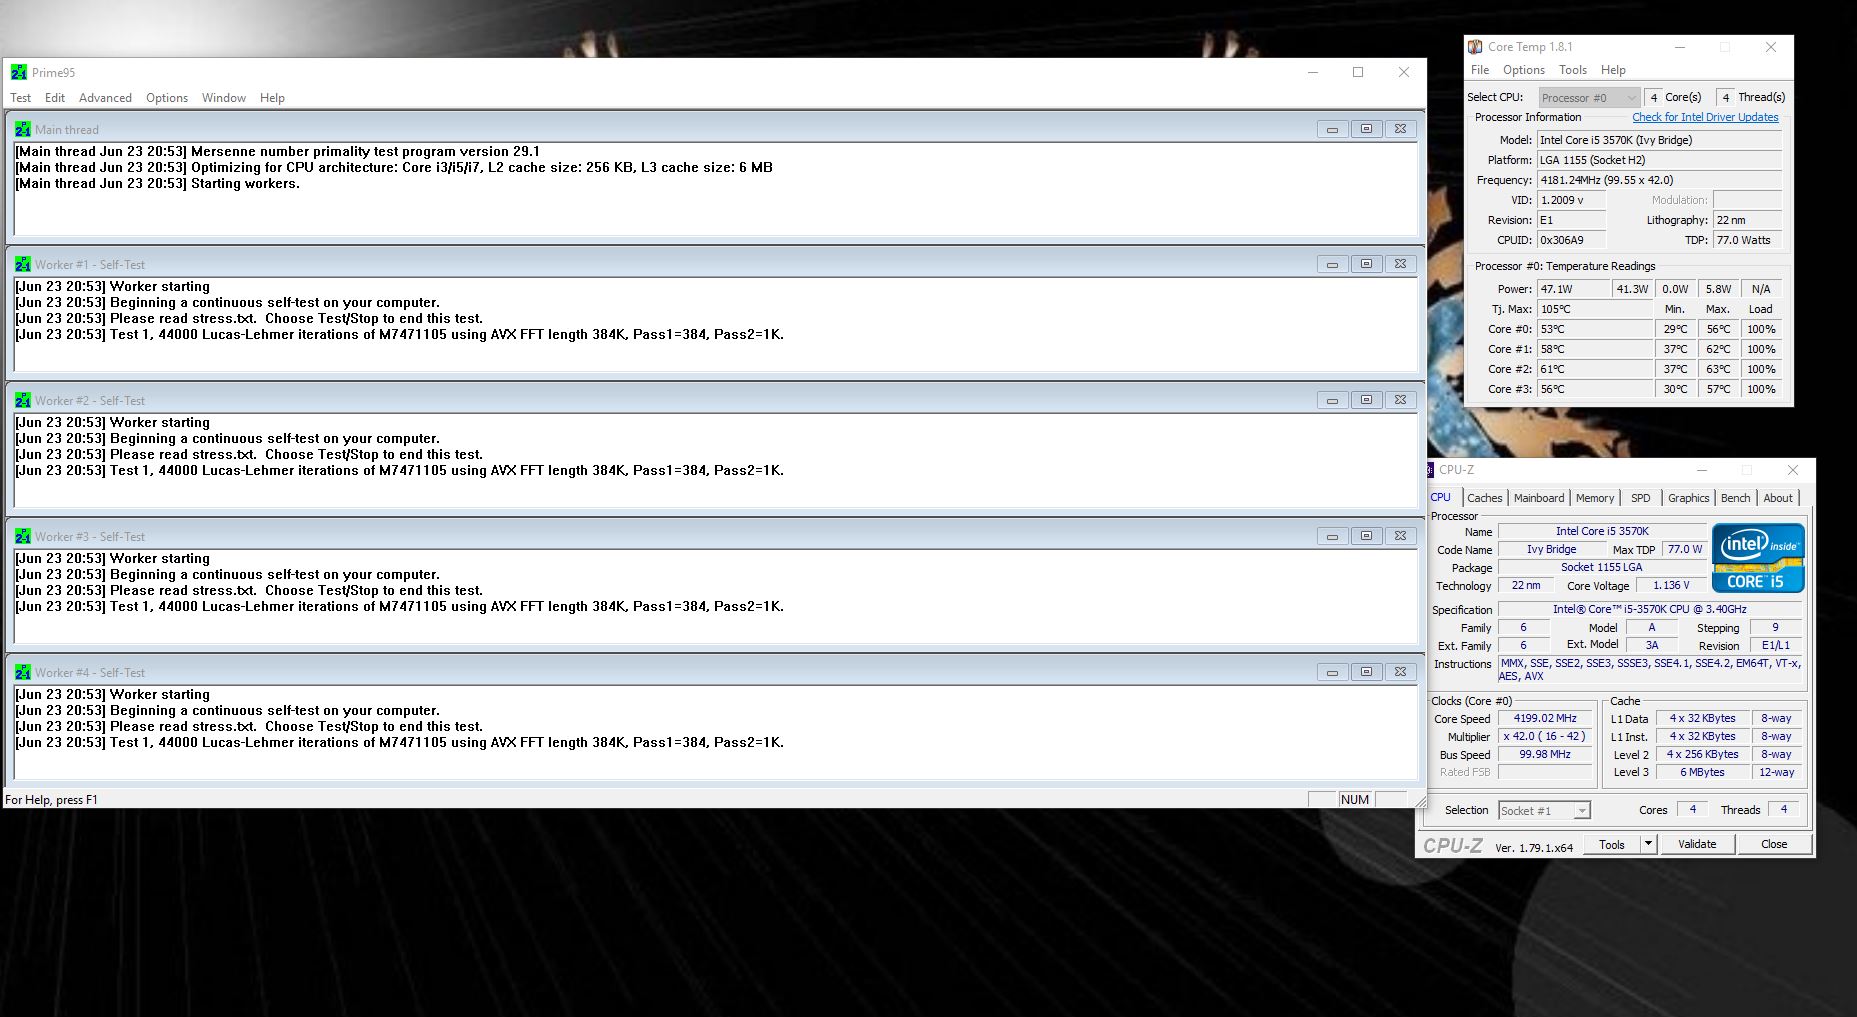Open the Tools menu in Core Temp
The width and height of the screenshot is (1857, 1017).
pyautogui.click(x=1573, y=70)
